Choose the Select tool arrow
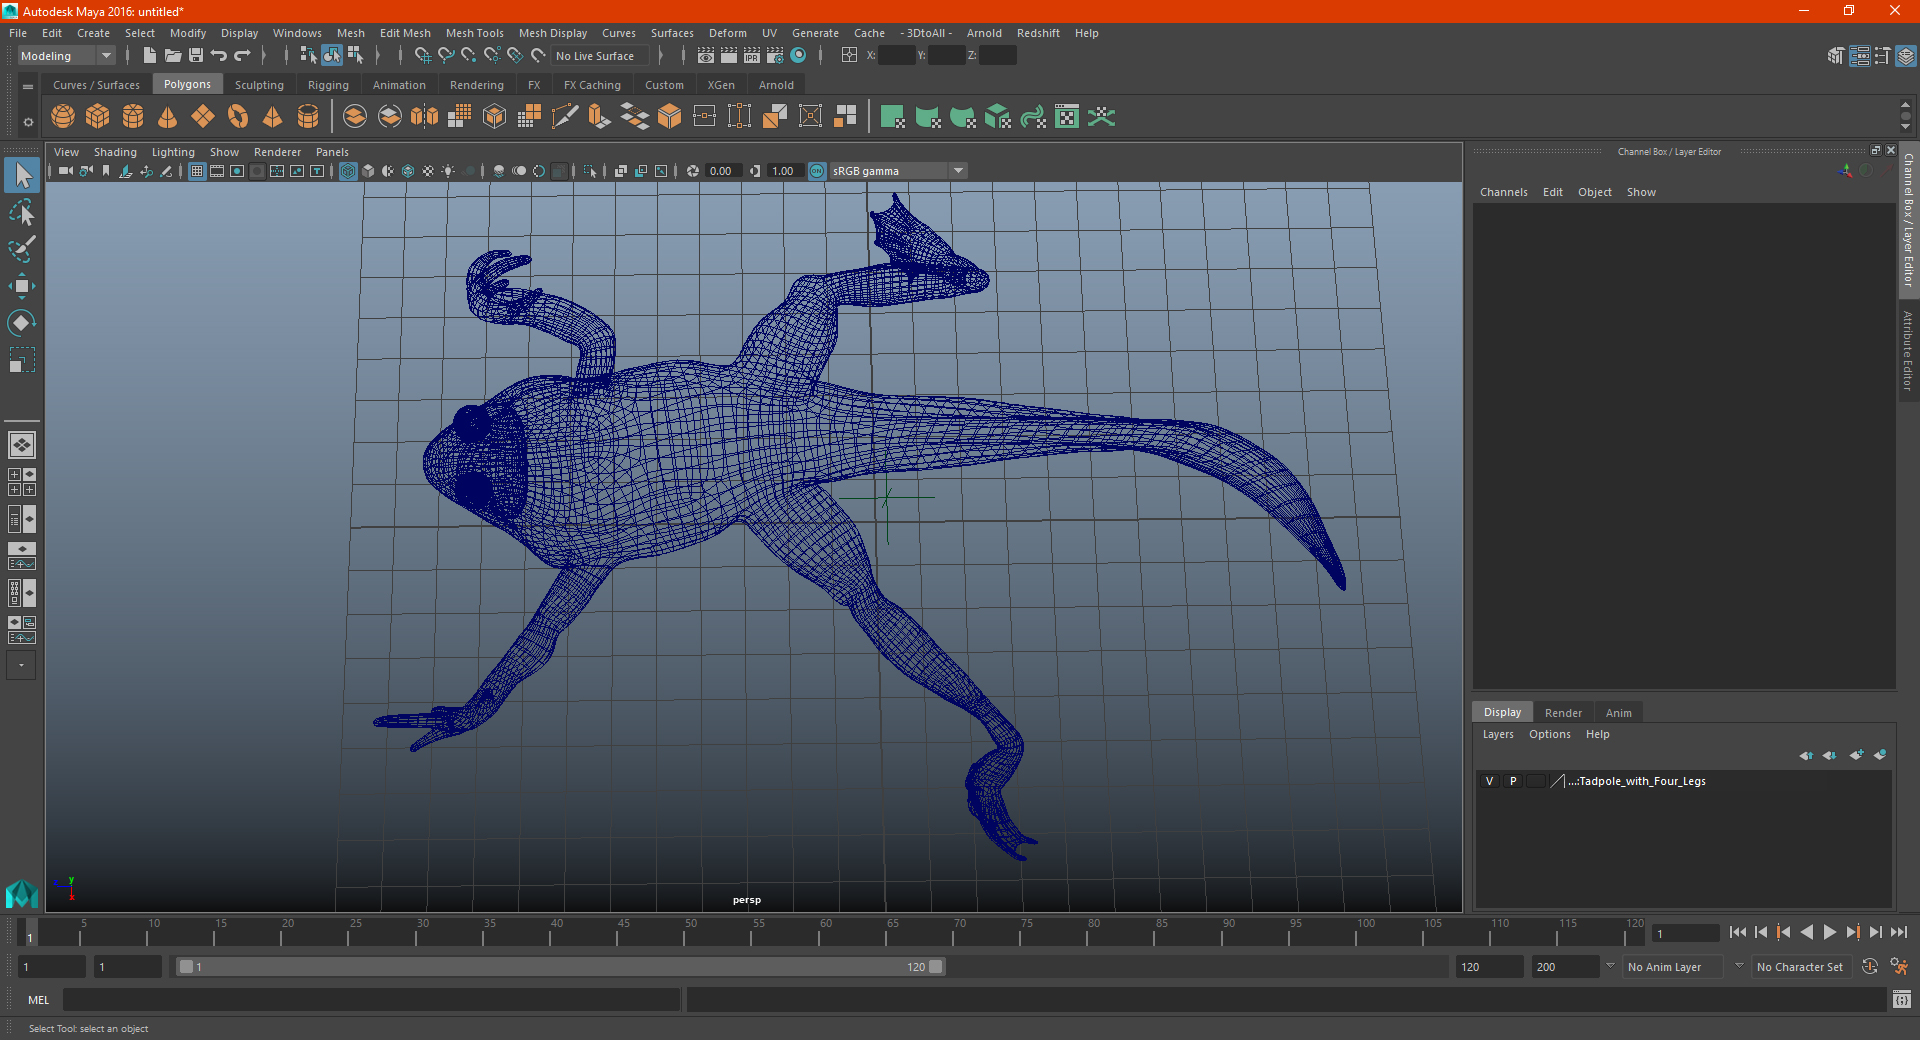Image resolution: width=1920 pixels, height=1040 pixels. point(22,176)
